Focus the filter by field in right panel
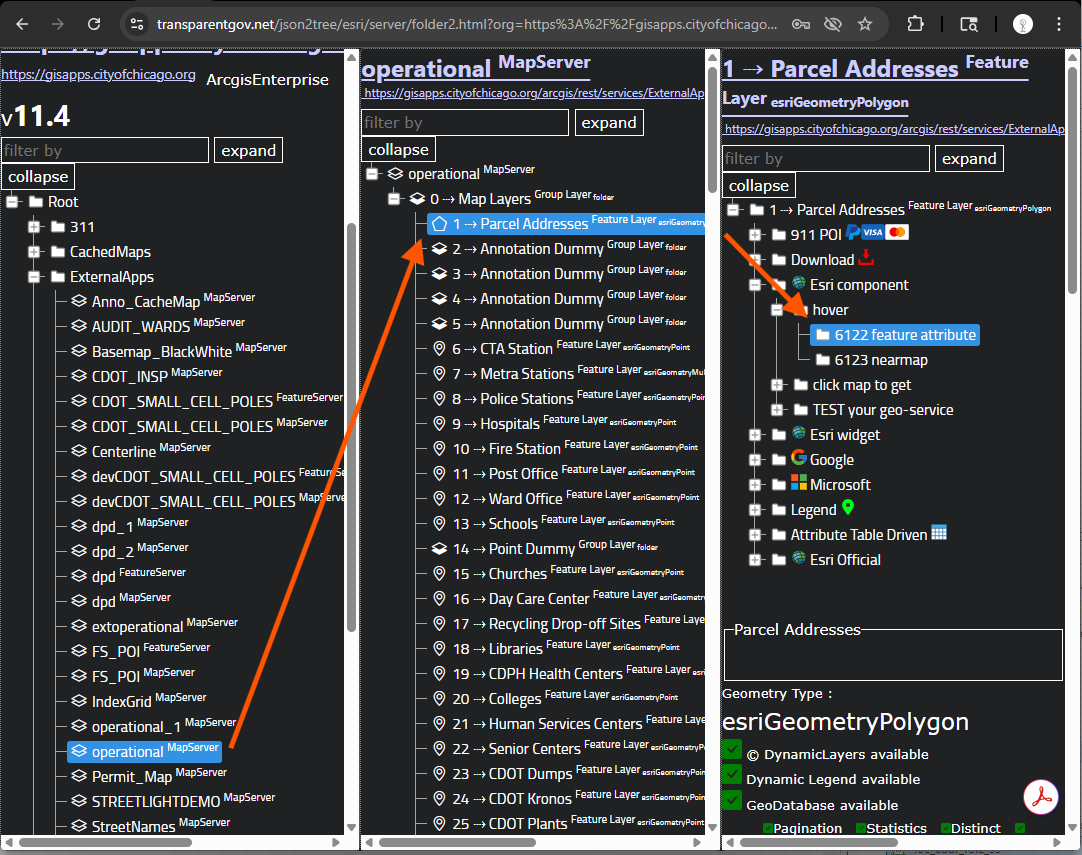 pyautogui.click(x=826, y=159)
